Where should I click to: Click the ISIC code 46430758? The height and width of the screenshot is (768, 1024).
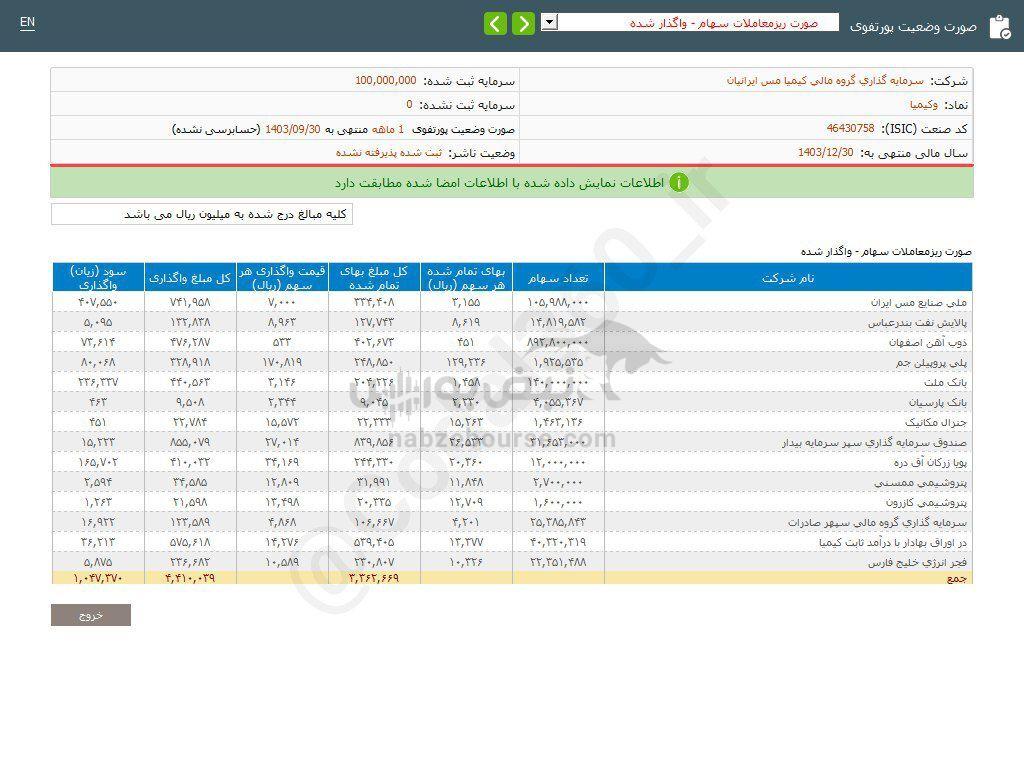(x=850, y=128)
